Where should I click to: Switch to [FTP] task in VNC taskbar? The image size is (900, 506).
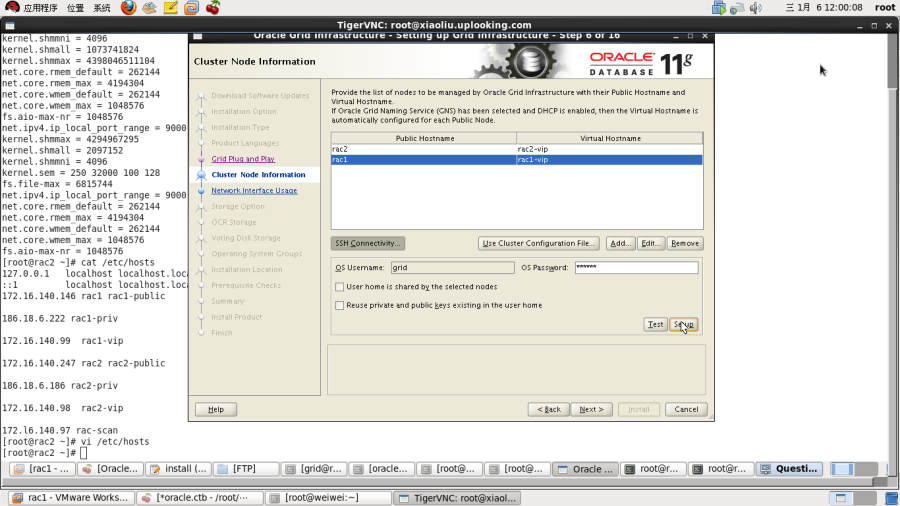(x=246, y=469)
